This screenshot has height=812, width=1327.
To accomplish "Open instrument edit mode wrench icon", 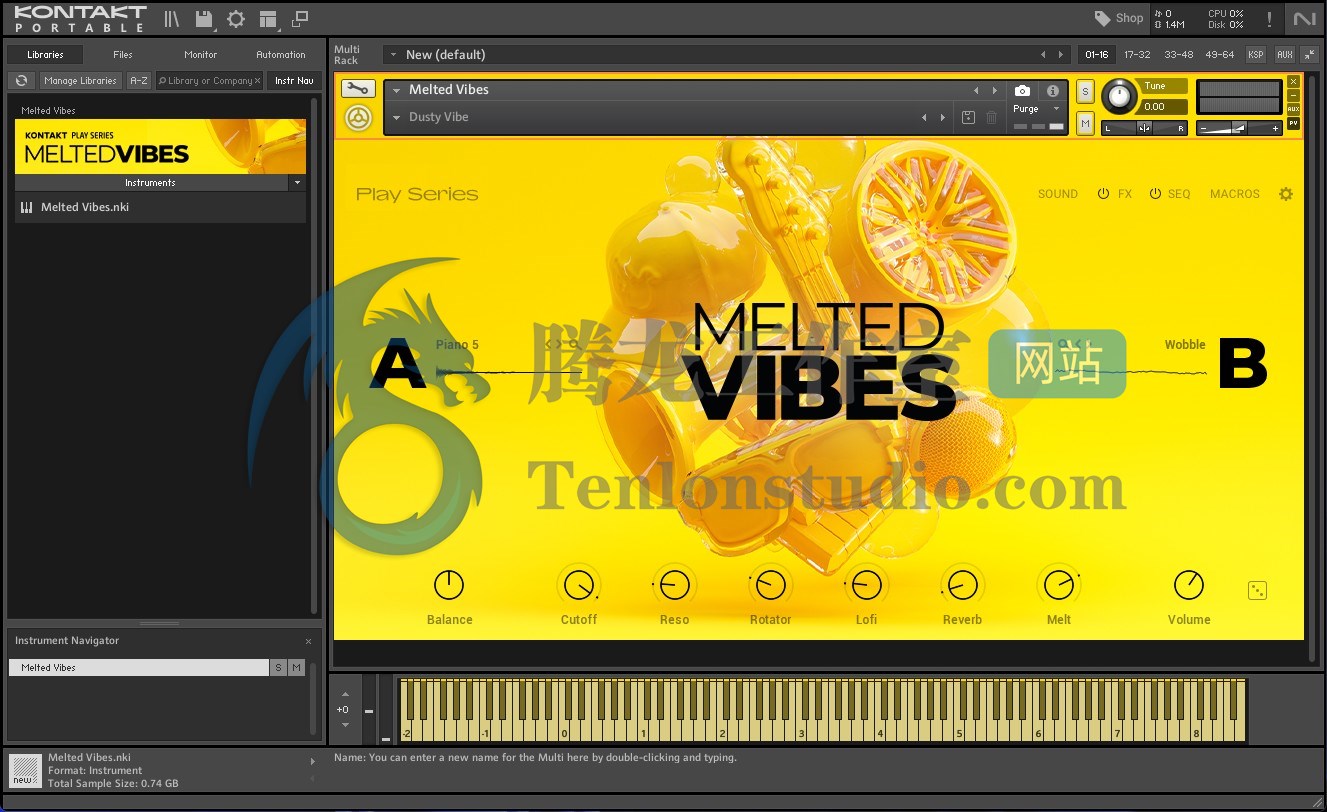I will click(x=358, y=88).
